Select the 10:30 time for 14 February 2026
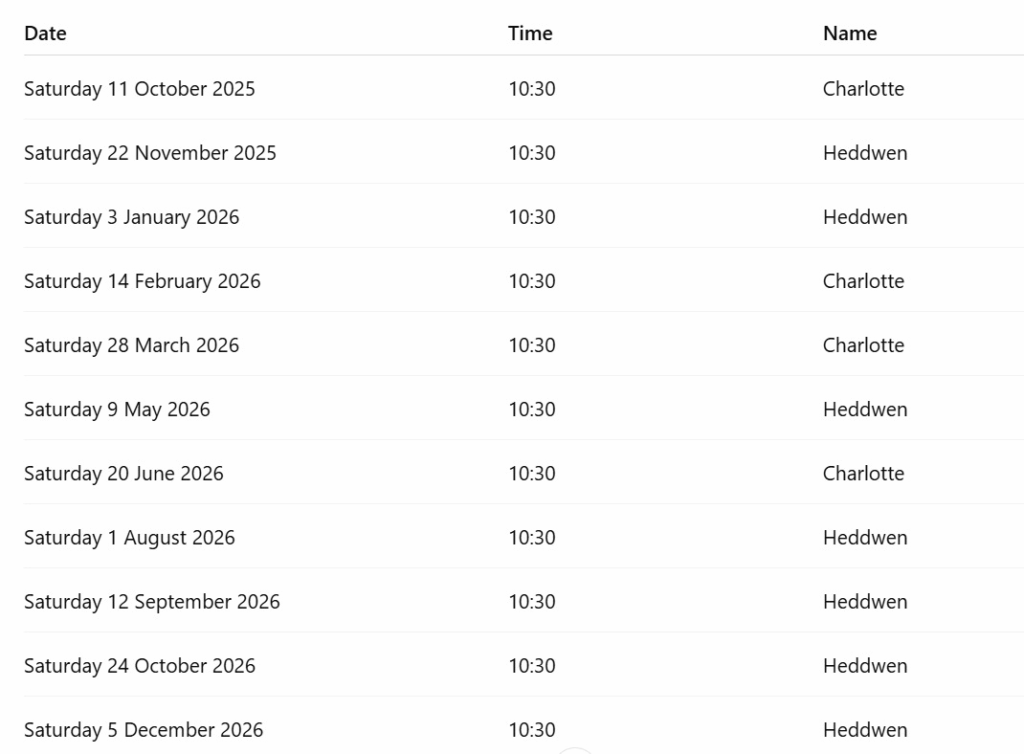The image size is (1024, 754). point(531,281)
